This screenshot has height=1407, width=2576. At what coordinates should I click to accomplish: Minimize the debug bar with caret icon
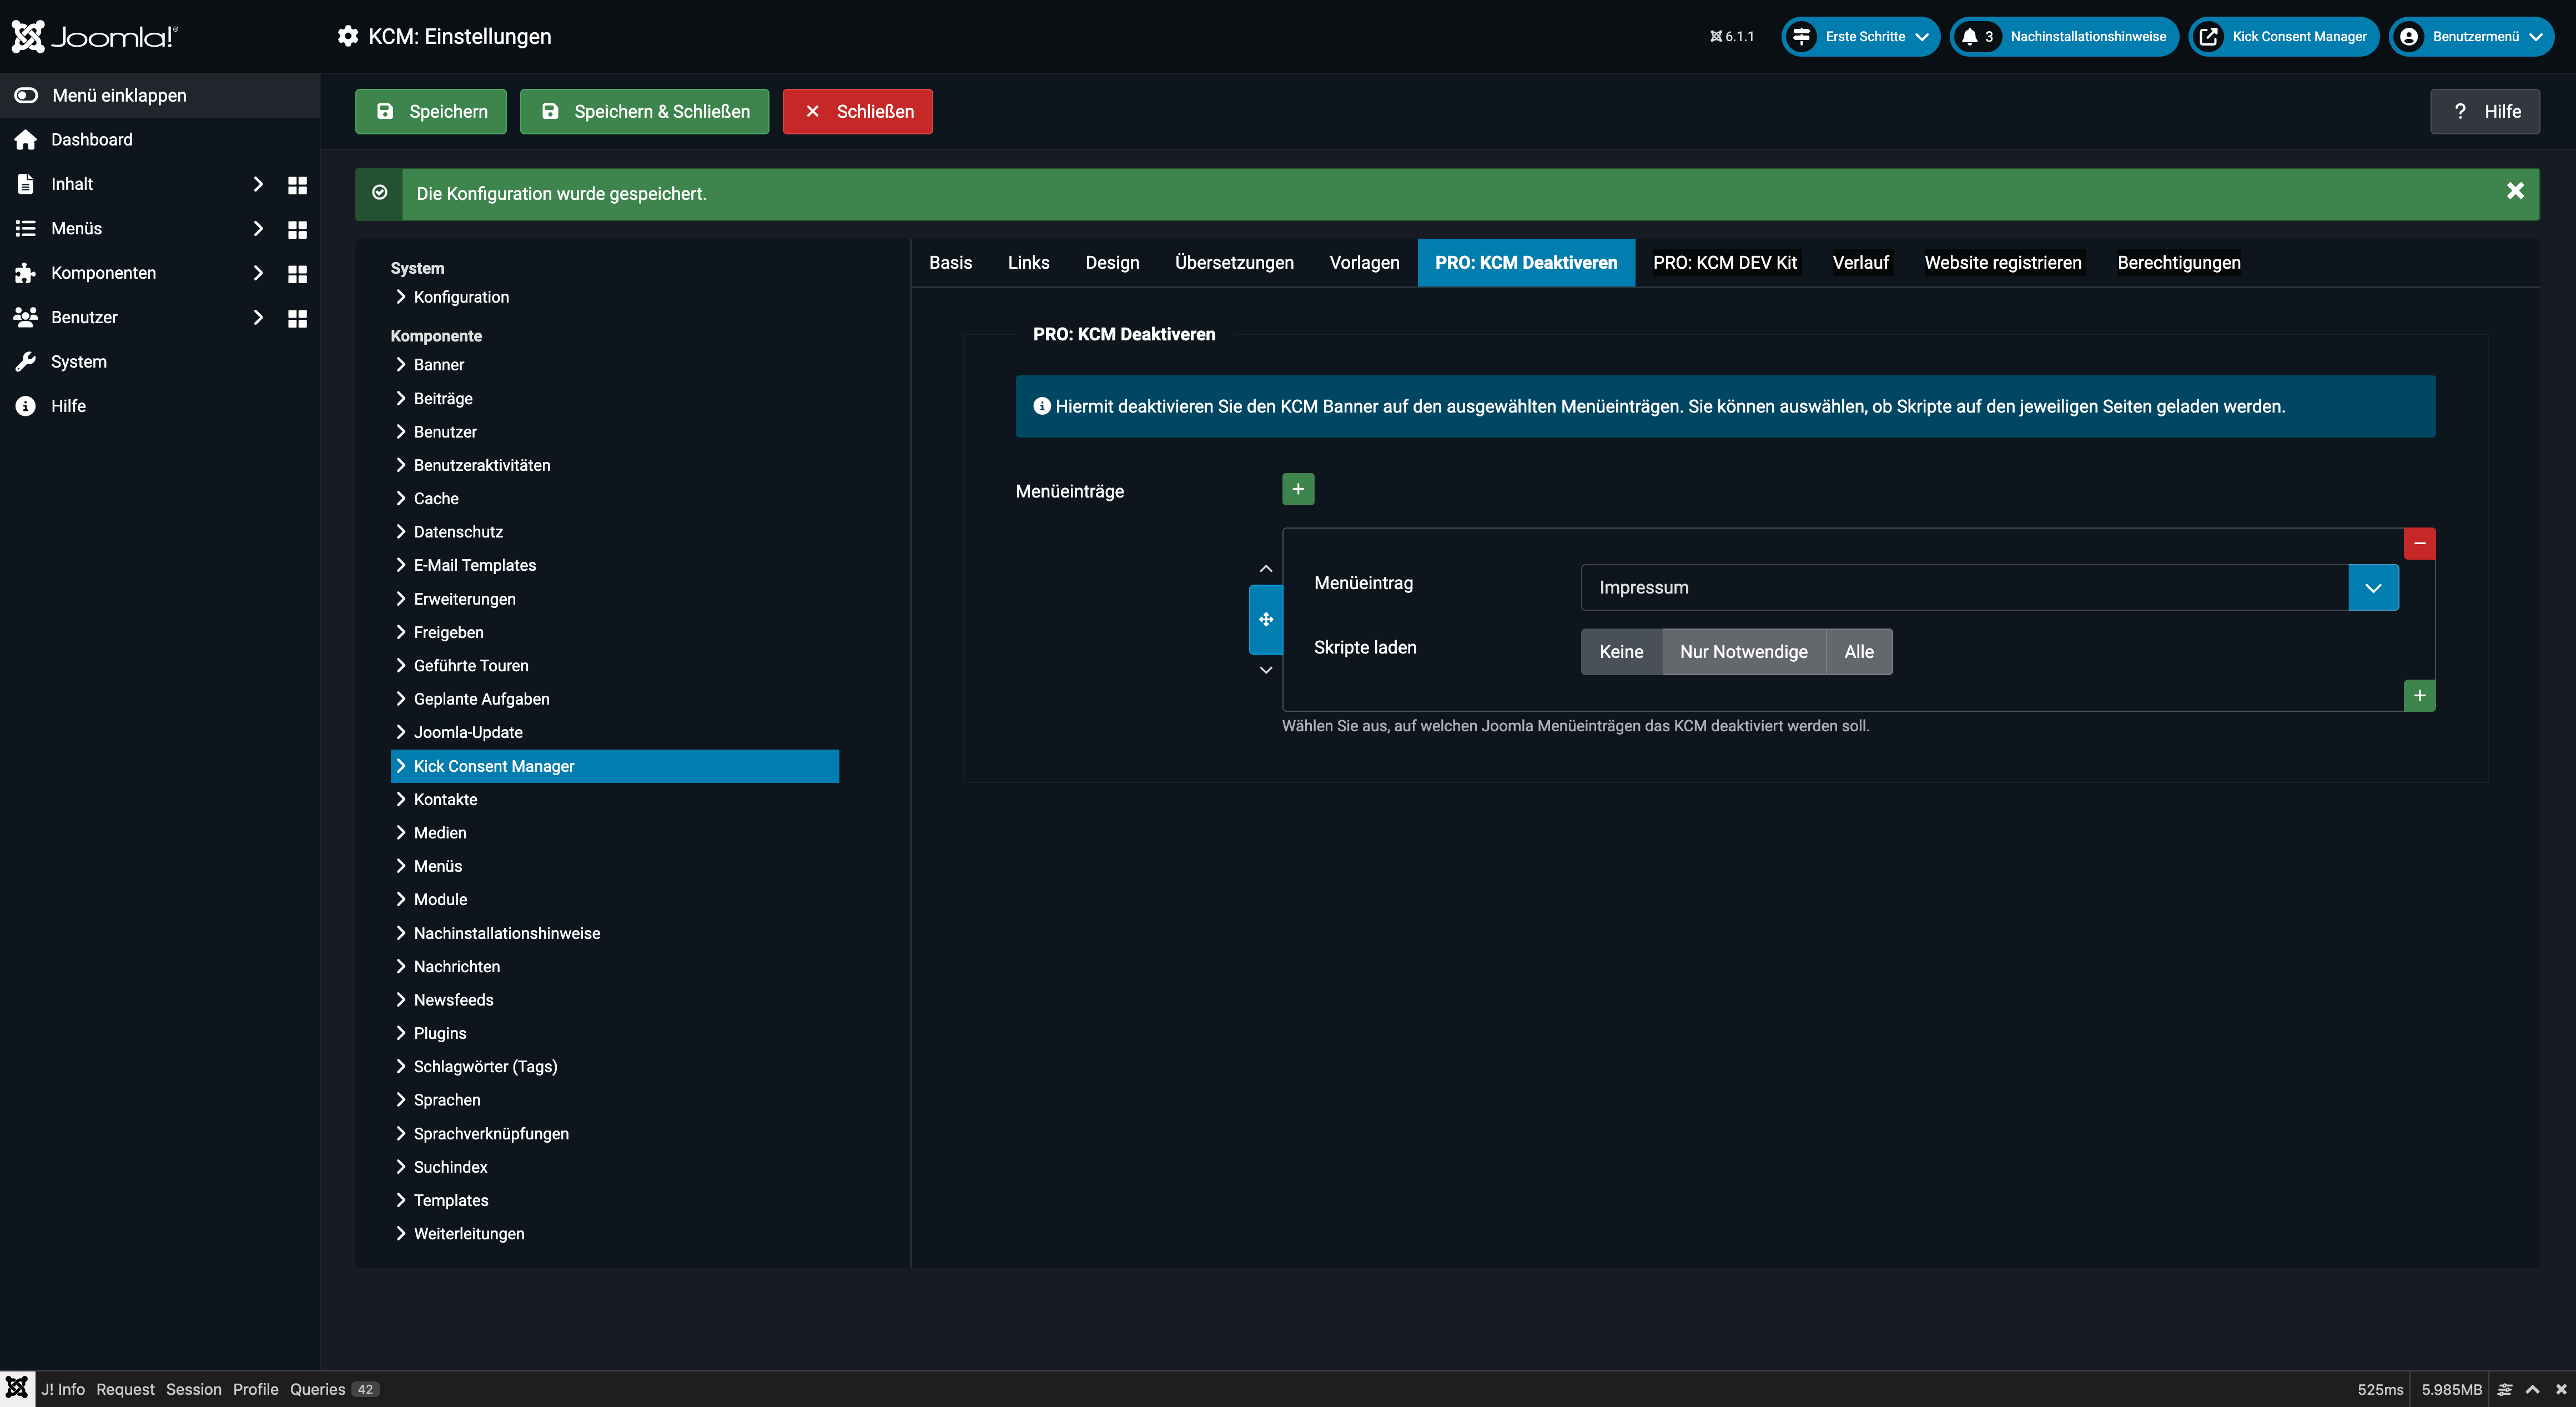tap(2532, 1389)
